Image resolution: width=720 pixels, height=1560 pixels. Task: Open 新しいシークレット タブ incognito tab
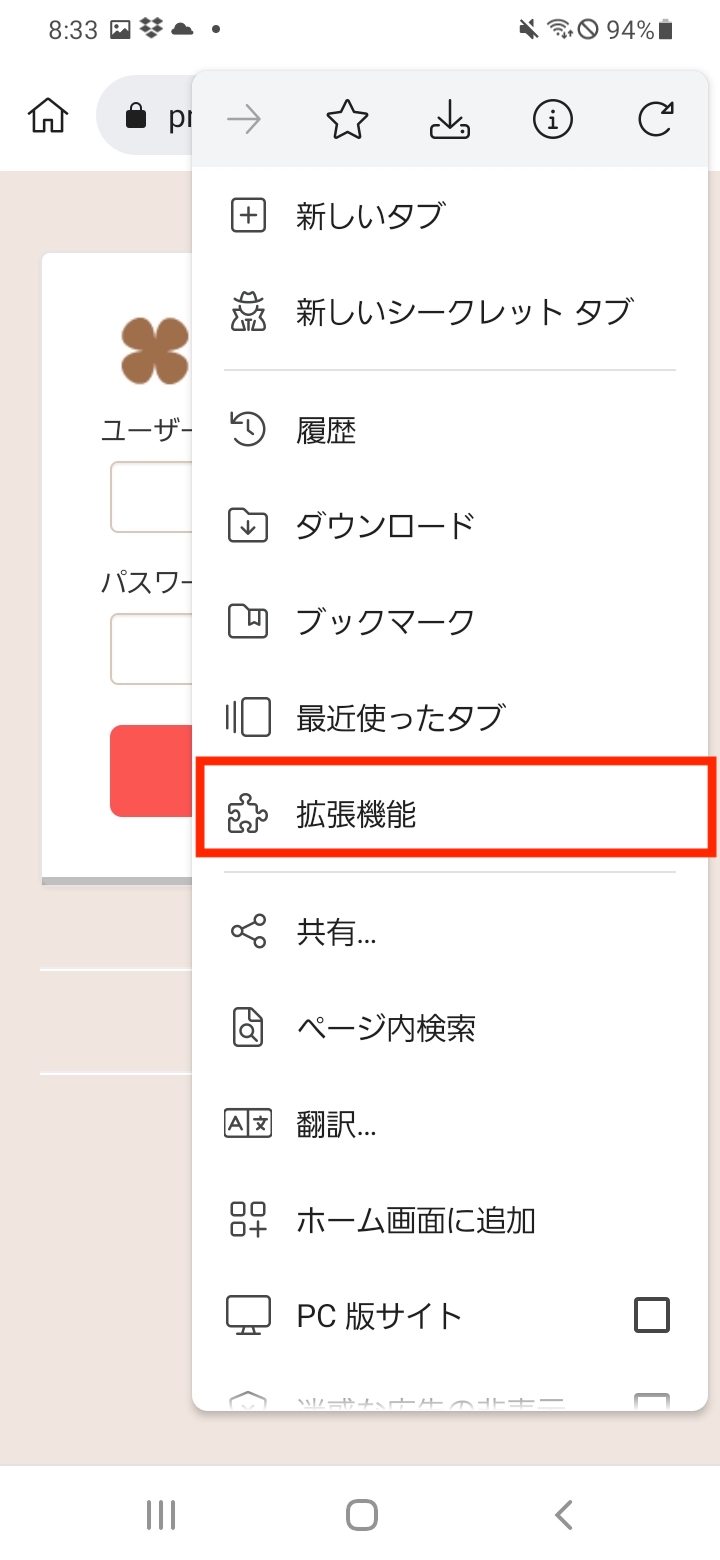[x=464, y=312]
